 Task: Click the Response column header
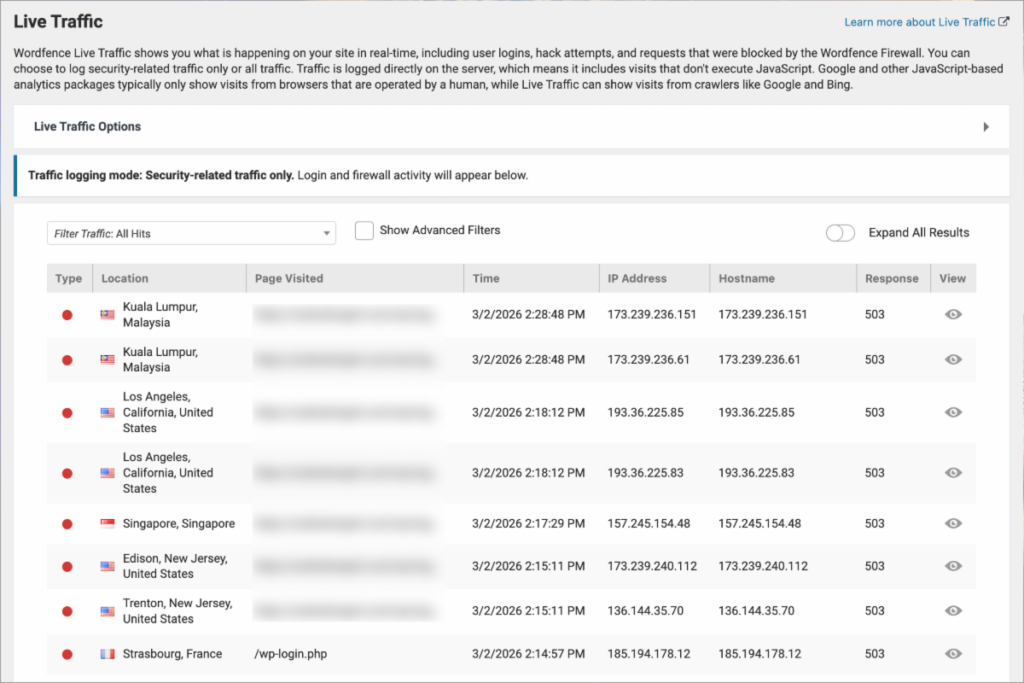point(891,279)
